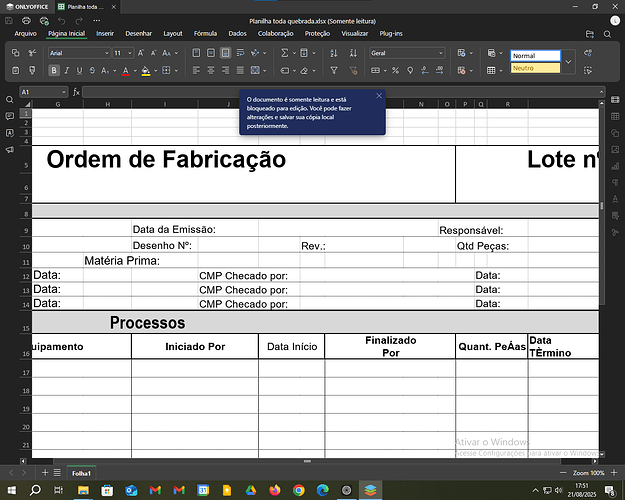This screenshot has height=500, width=625.
Task: Click the insert function fx icon
Action: coord(74,92)
